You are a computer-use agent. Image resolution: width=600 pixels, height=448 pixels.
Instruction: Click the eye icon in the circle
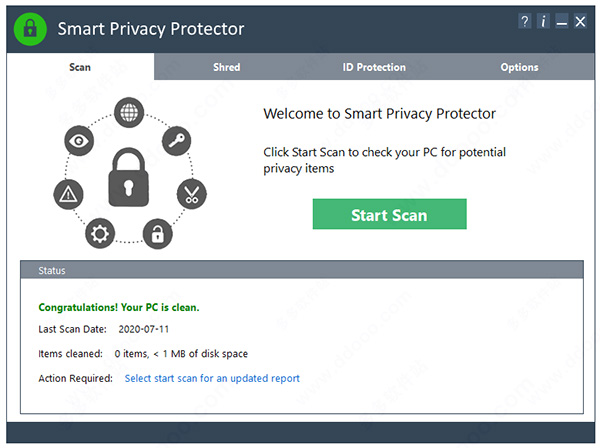coord(80,141)
